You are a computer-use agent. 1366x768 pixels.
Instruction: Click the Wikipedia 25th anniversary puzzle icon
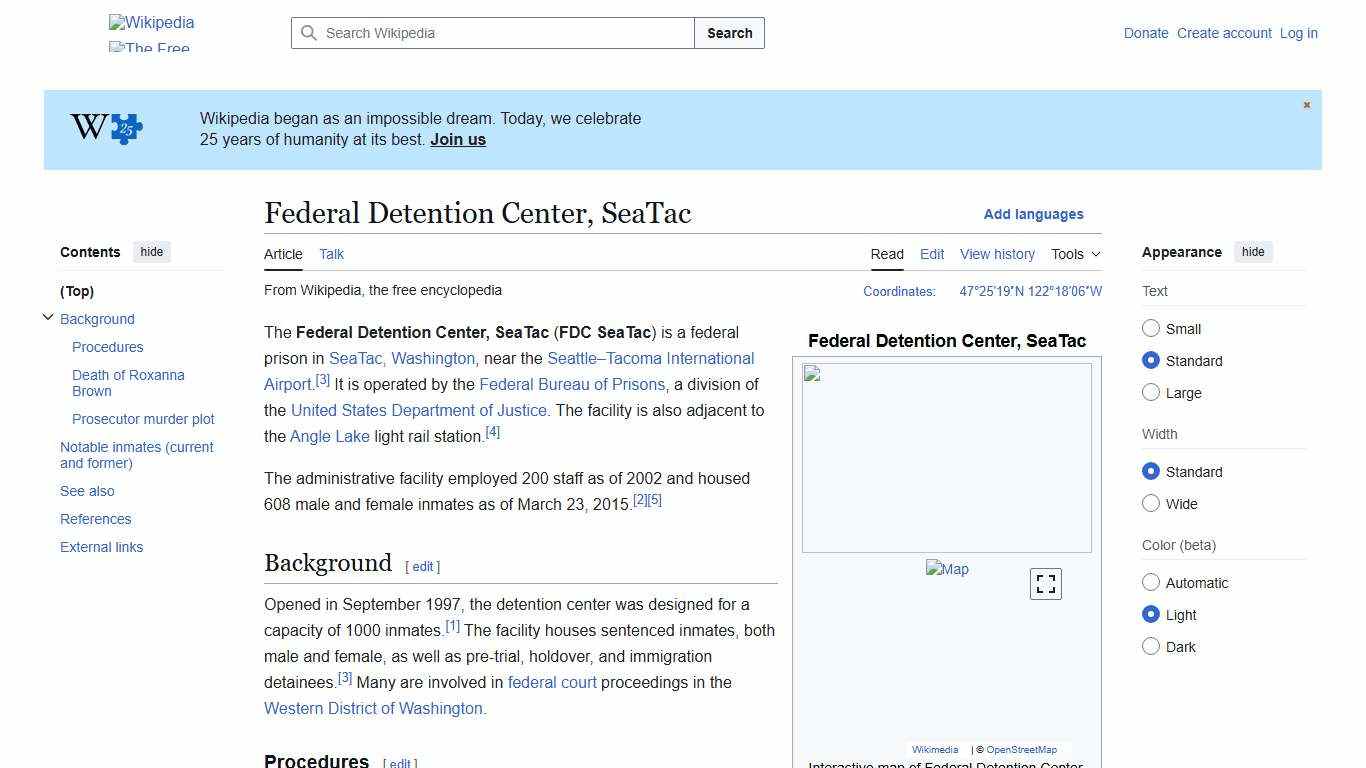point(105,129)
